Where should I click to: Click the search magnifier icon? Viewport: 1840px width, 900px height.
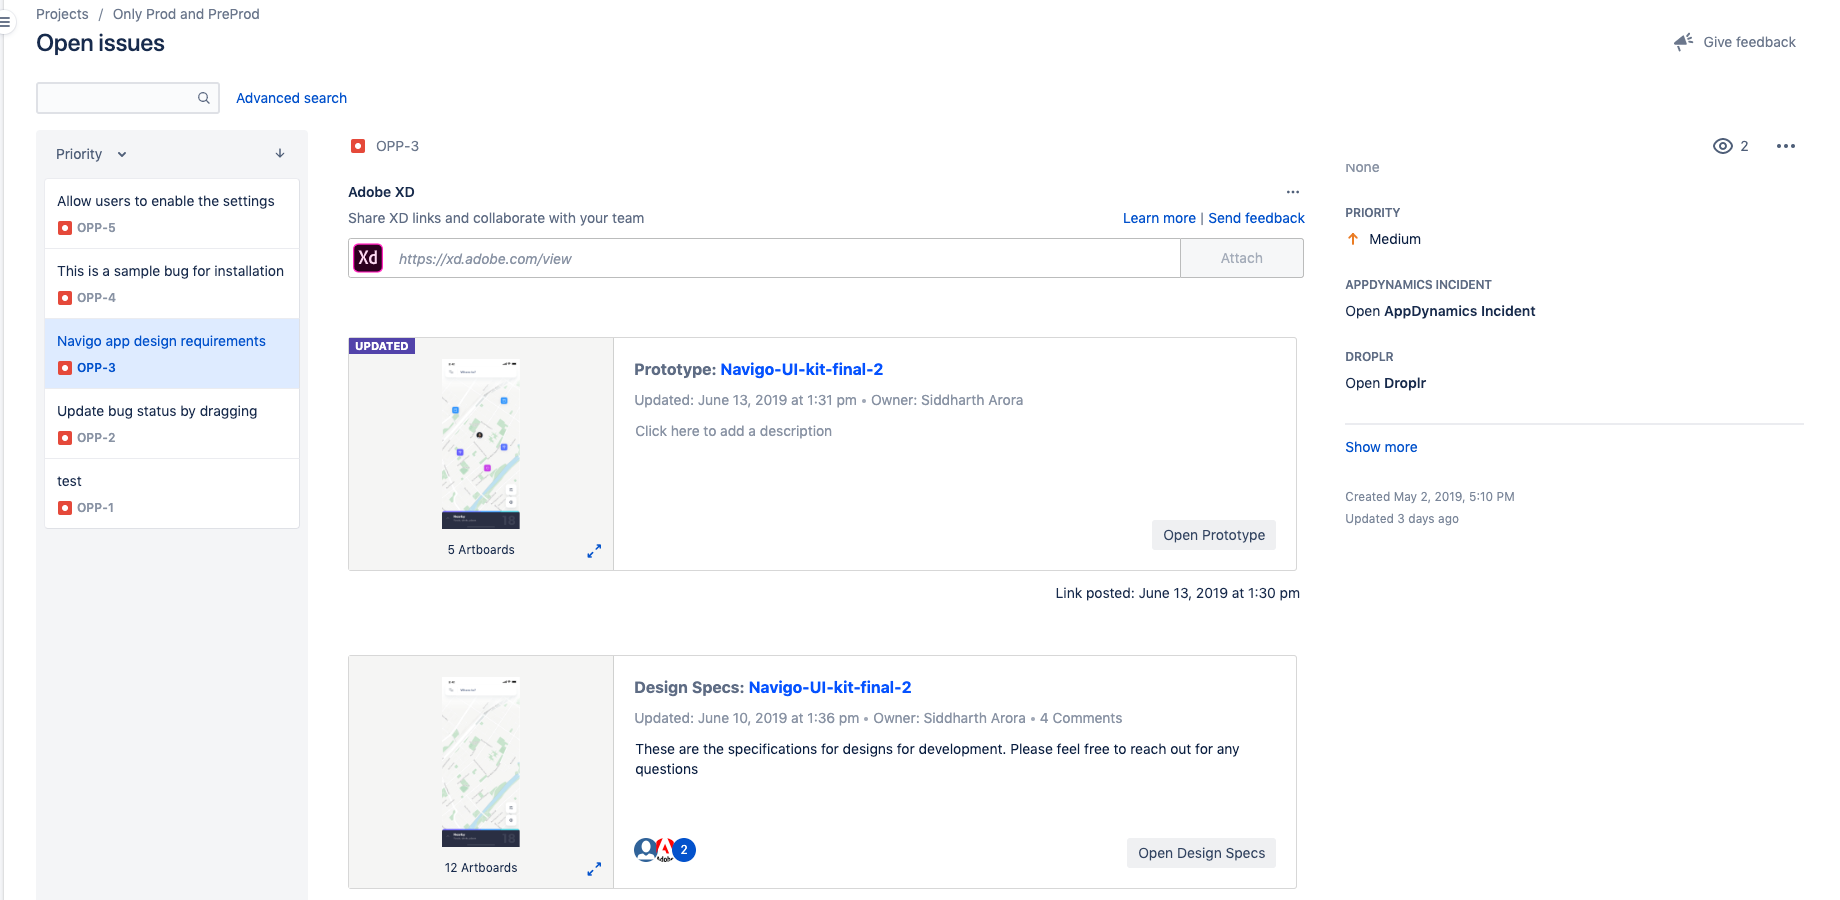(204, 98)
